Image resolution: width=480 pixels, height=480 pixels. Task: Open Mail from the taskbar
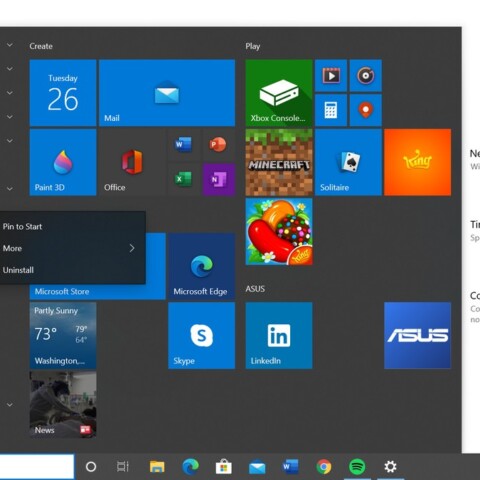pos(257,467)
